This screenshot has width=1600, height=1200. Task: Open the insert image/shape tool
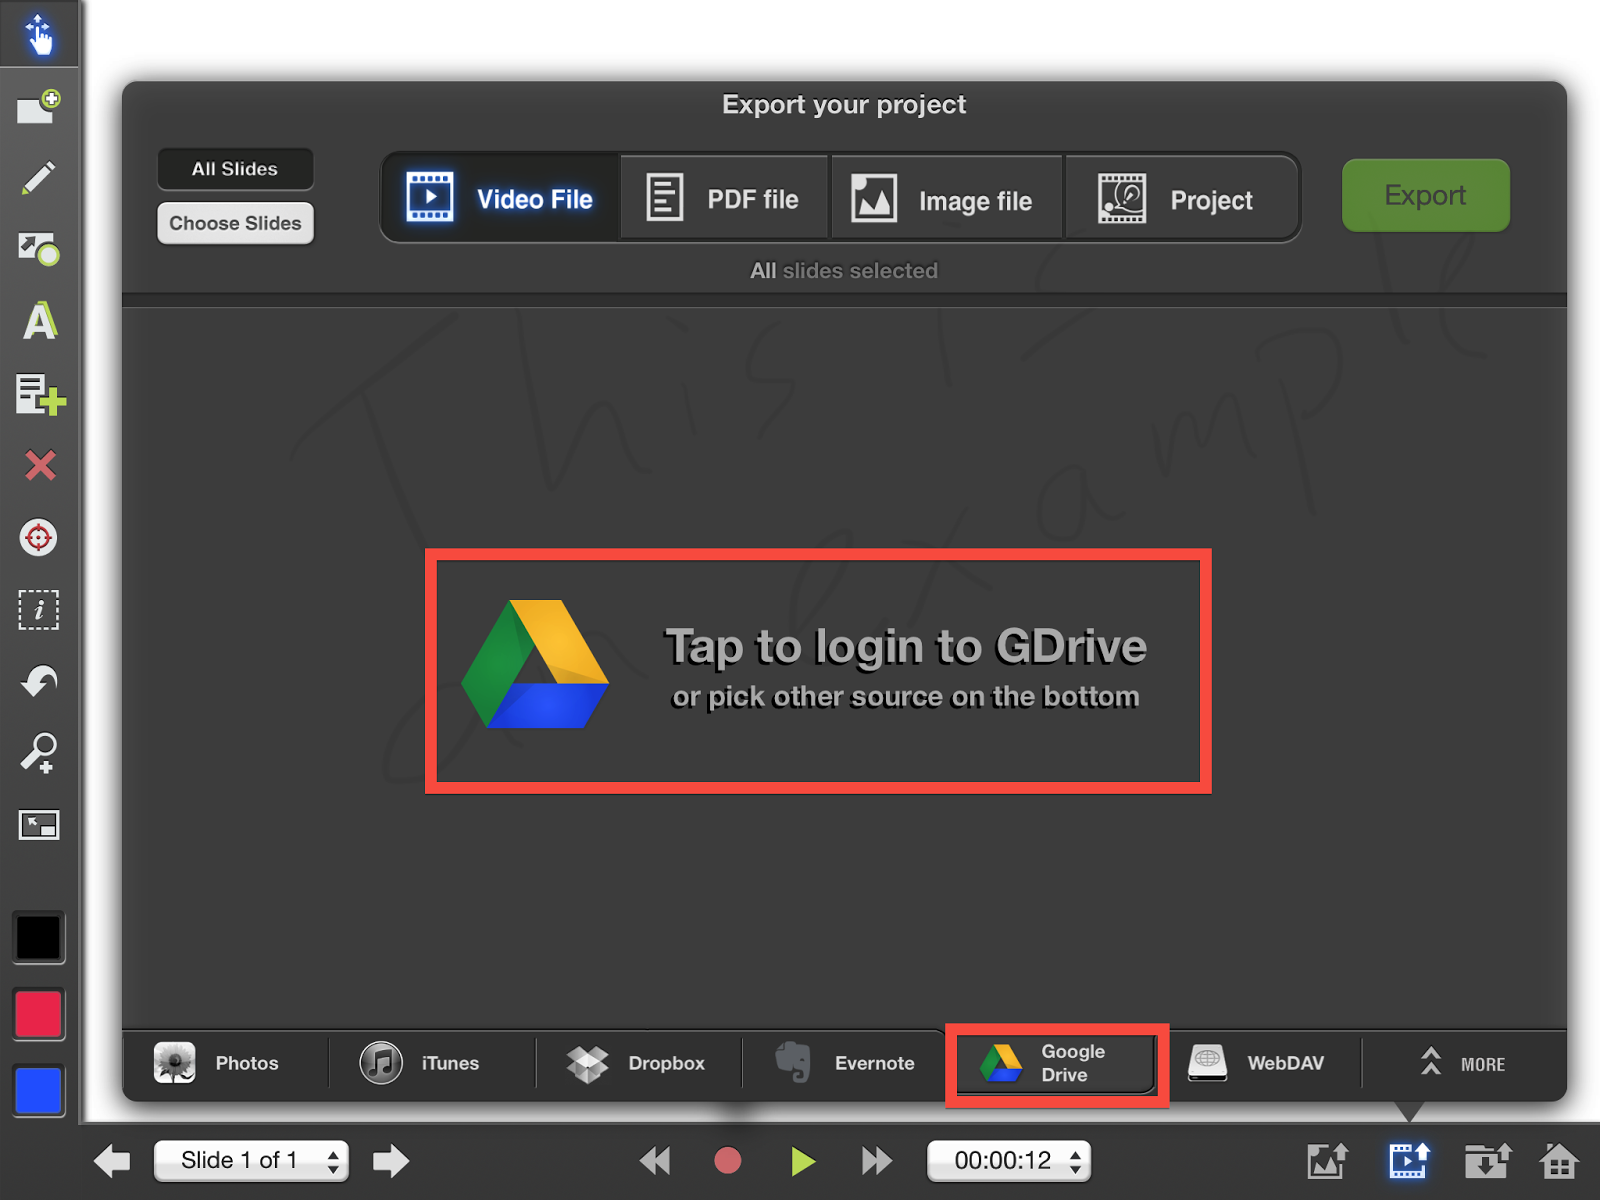[39, 249]
